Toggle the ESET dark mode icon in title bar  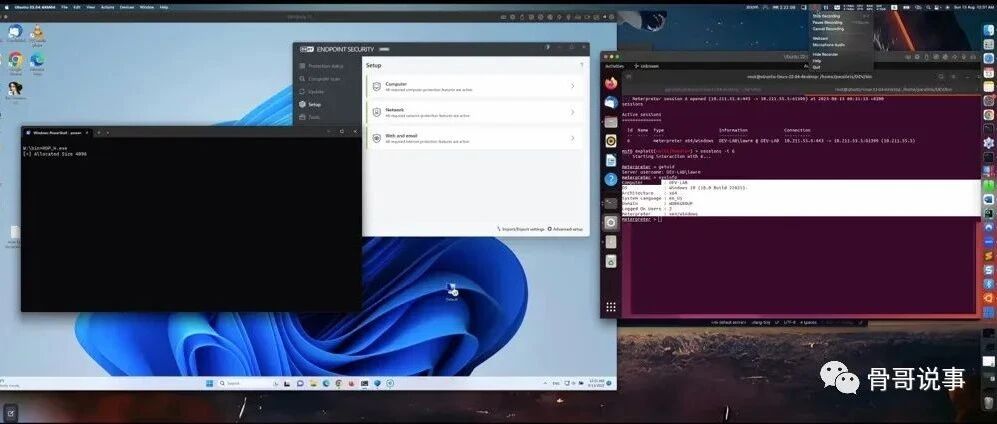(x=547, y=48)
